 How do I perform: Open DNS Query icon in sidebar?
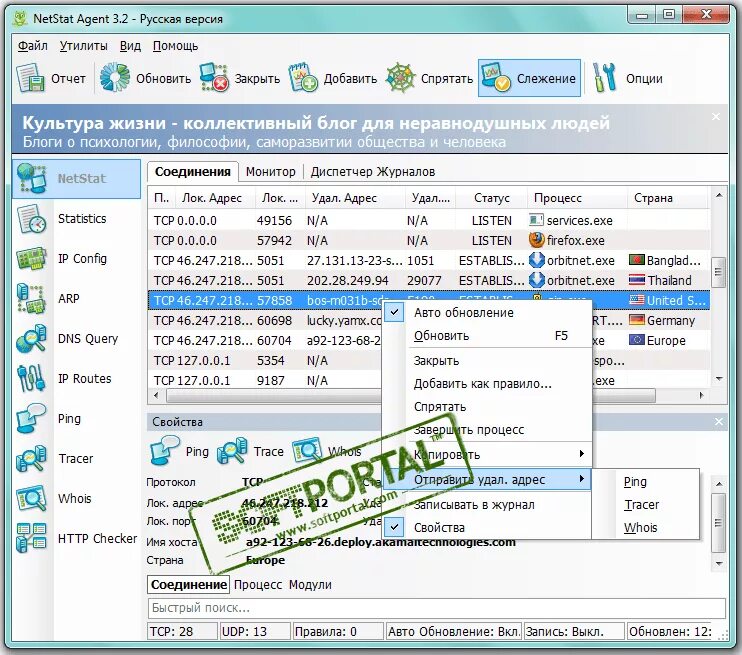point(31,339)
